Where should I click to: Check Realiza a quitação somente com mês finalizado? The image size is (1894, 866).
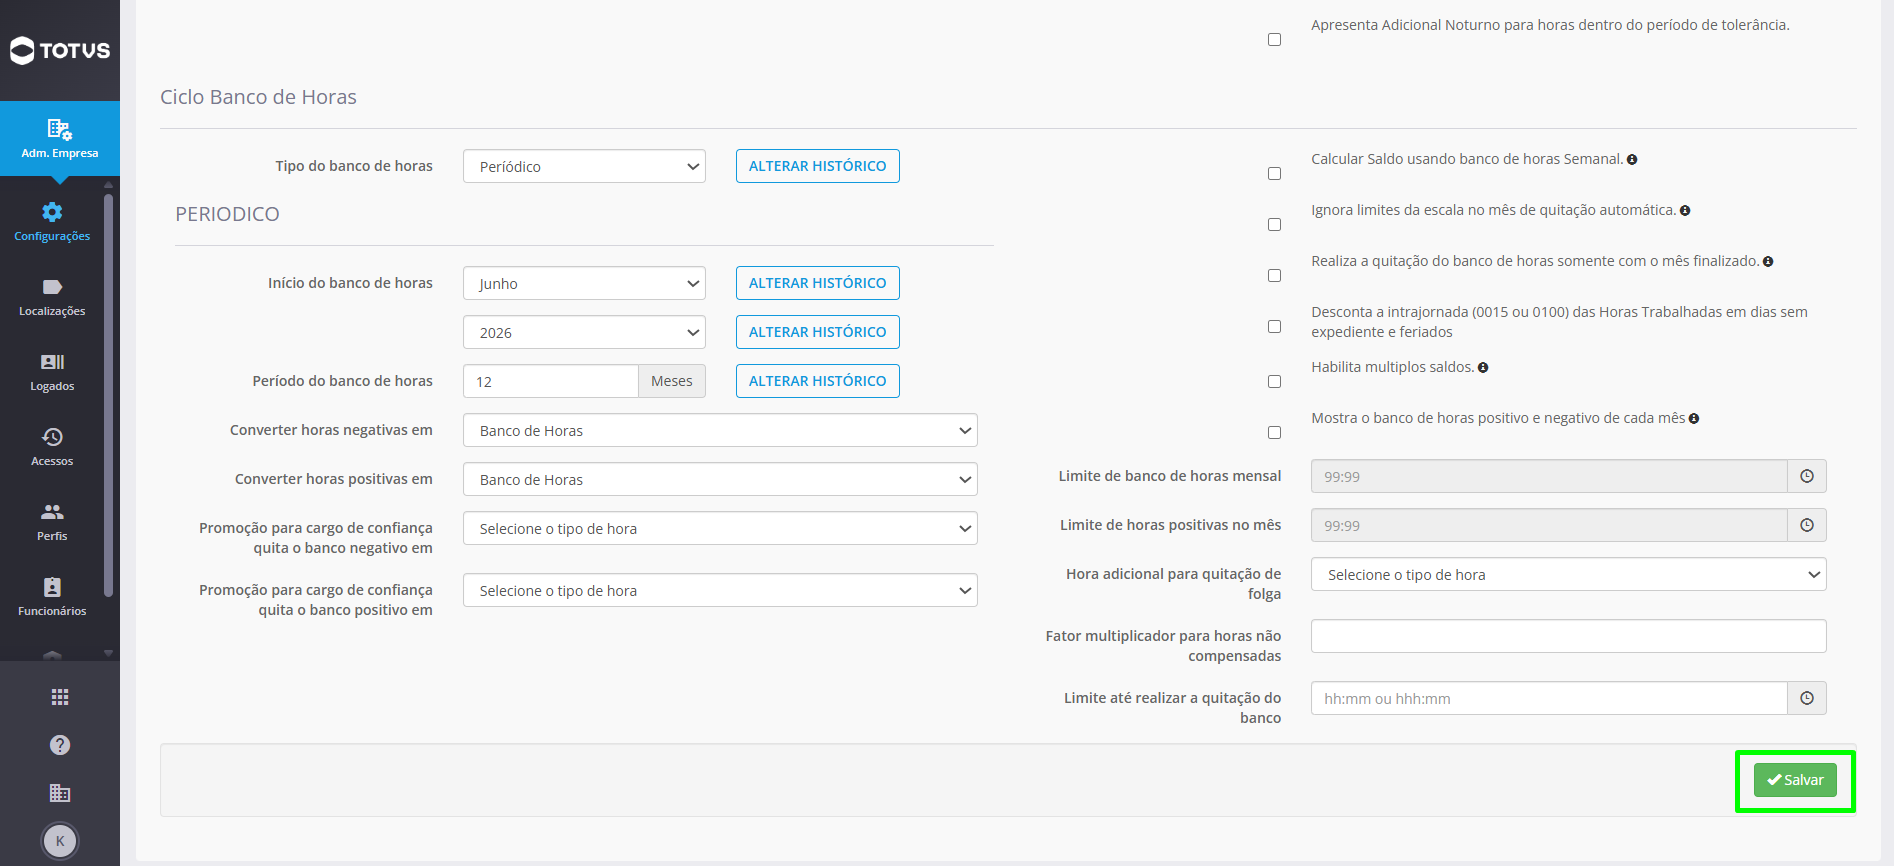click(x=1274, y=276)
